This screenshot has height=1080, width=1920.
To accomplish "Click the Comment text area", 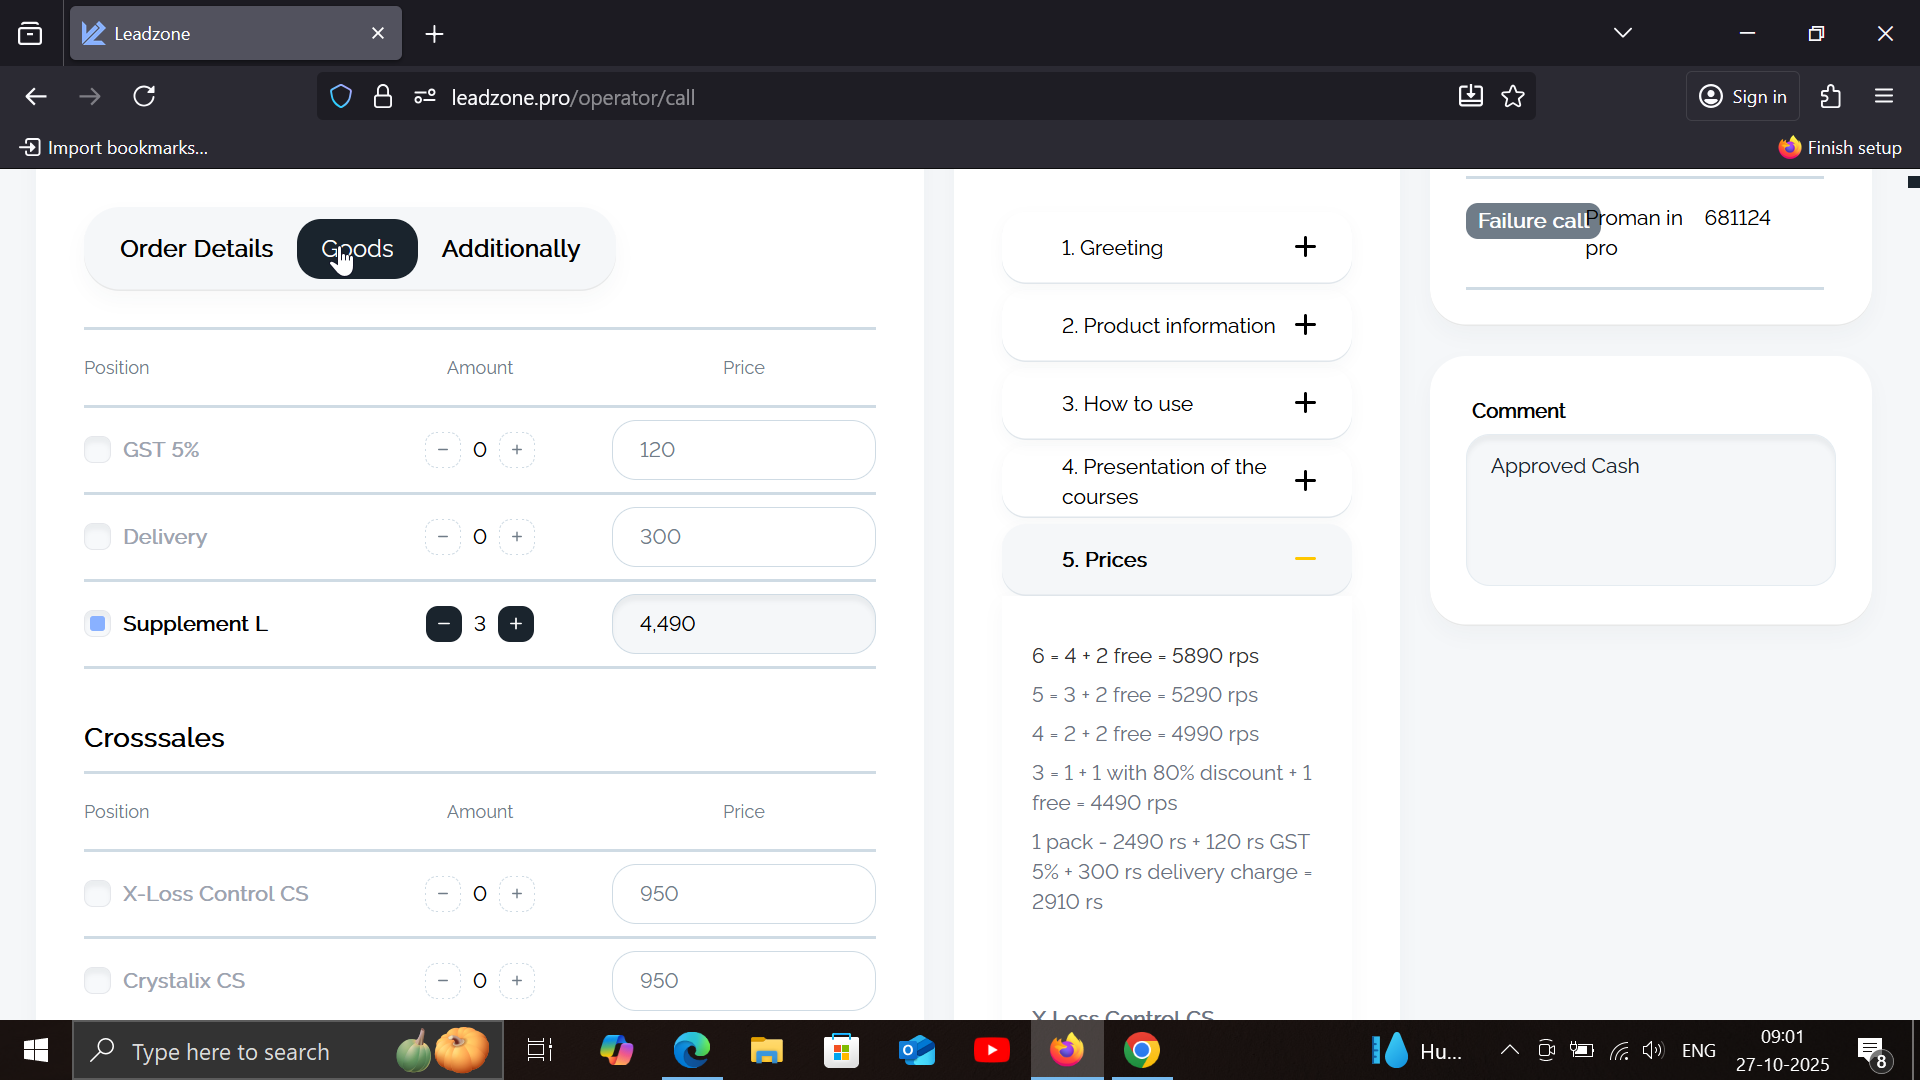I will coord(1650,510).
